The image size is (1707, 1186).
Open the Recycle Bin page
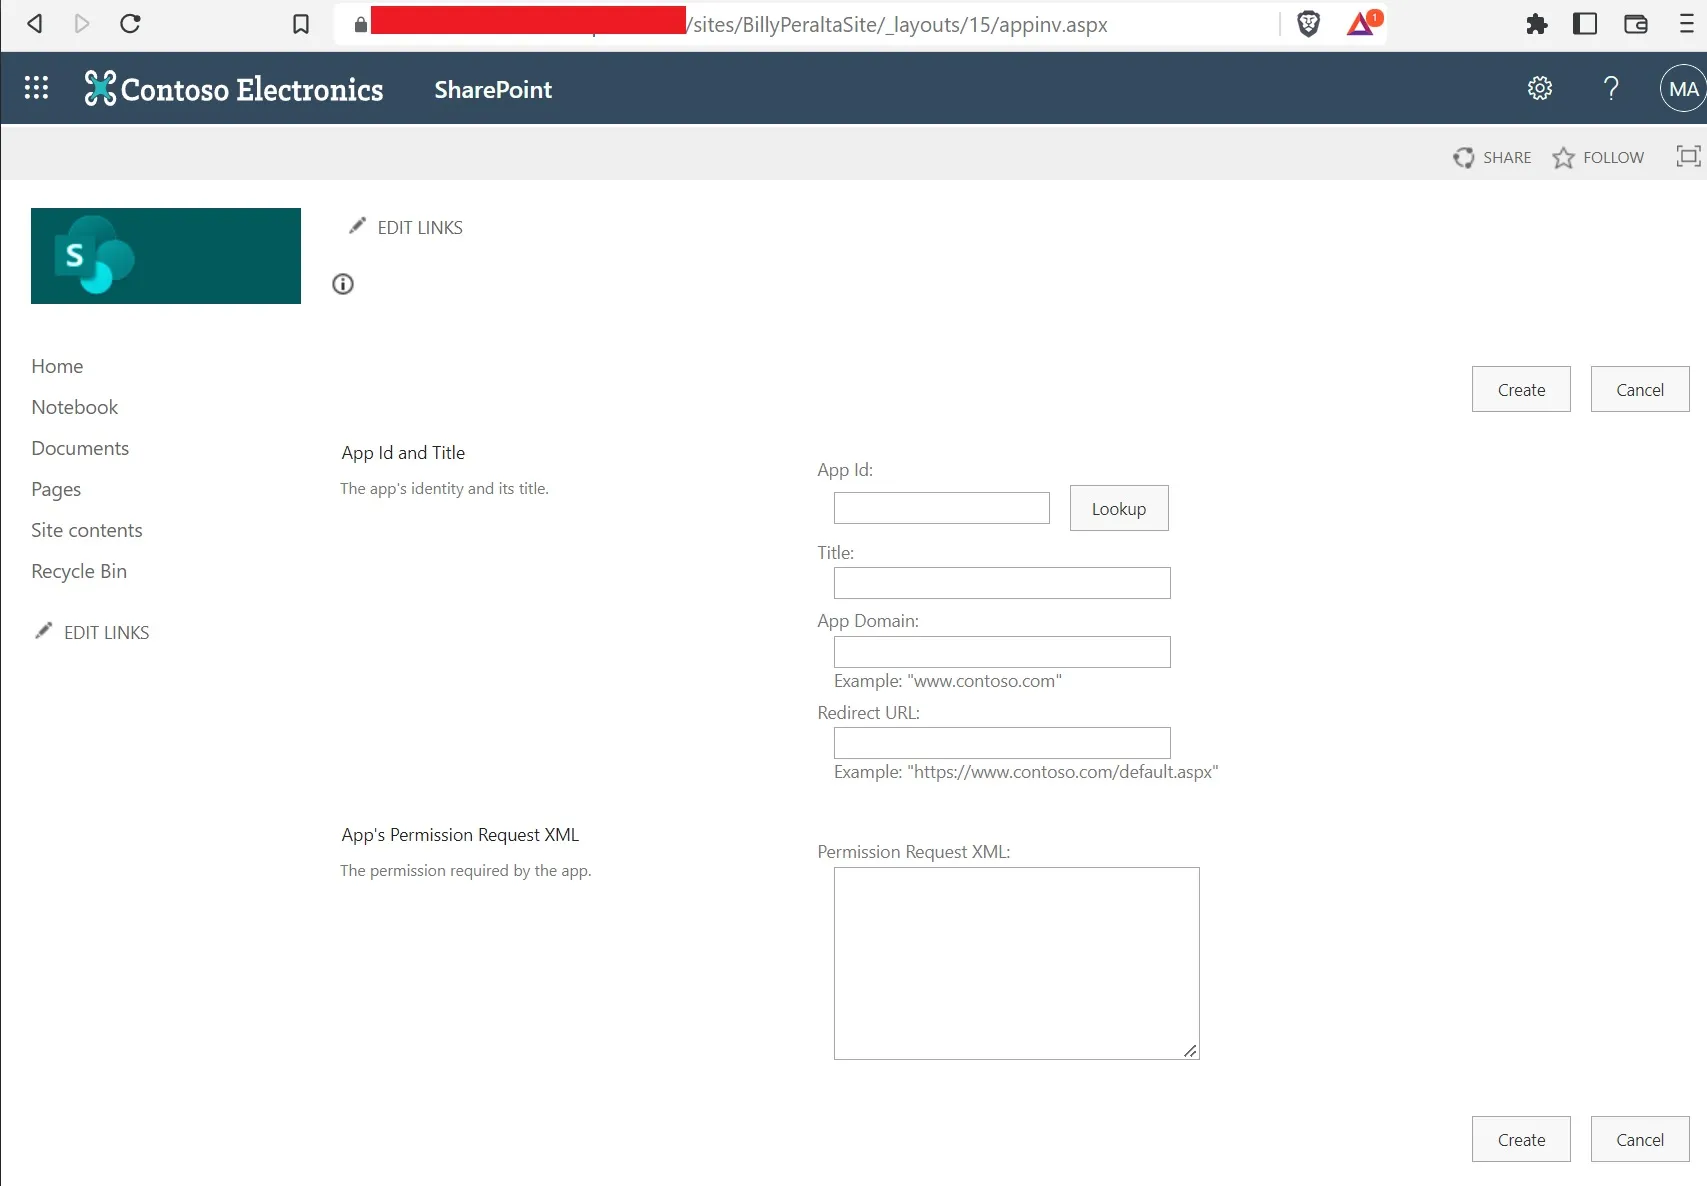[78, 570]
